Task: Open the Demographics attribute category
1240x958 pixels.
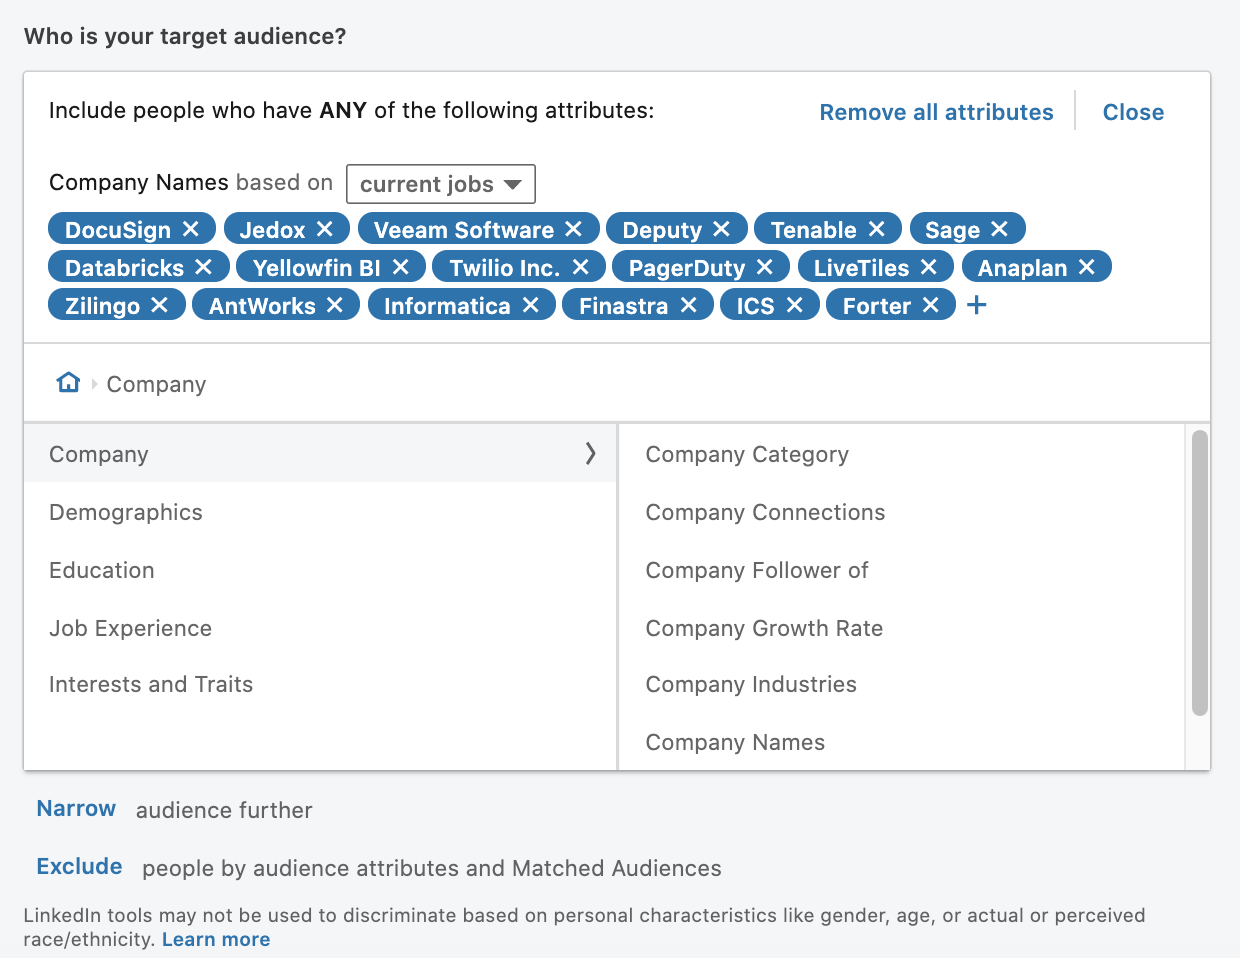Action: [126, 512]
